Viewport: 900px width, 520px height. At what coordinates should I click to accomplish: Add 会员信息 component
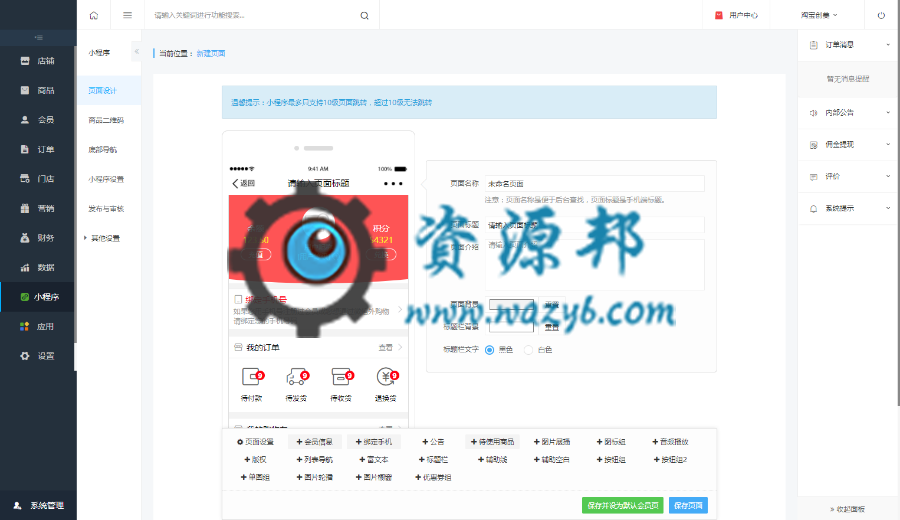coord(315,442)
